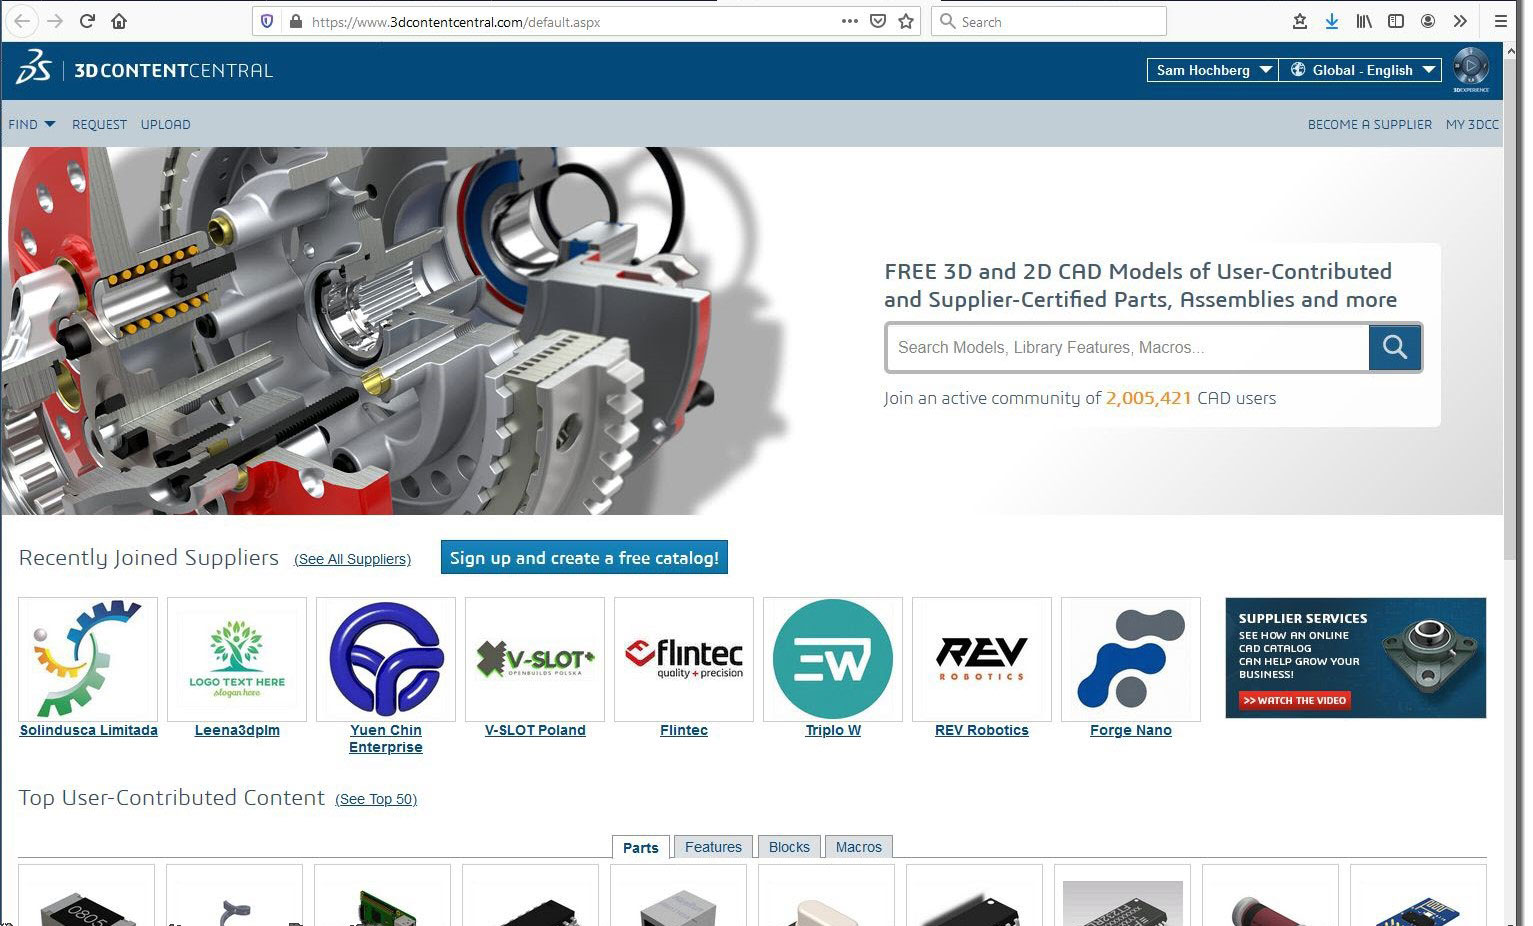Screen dimensions: 1533x926
Task: Switch to the Features tab
Action: coord(713,847)
